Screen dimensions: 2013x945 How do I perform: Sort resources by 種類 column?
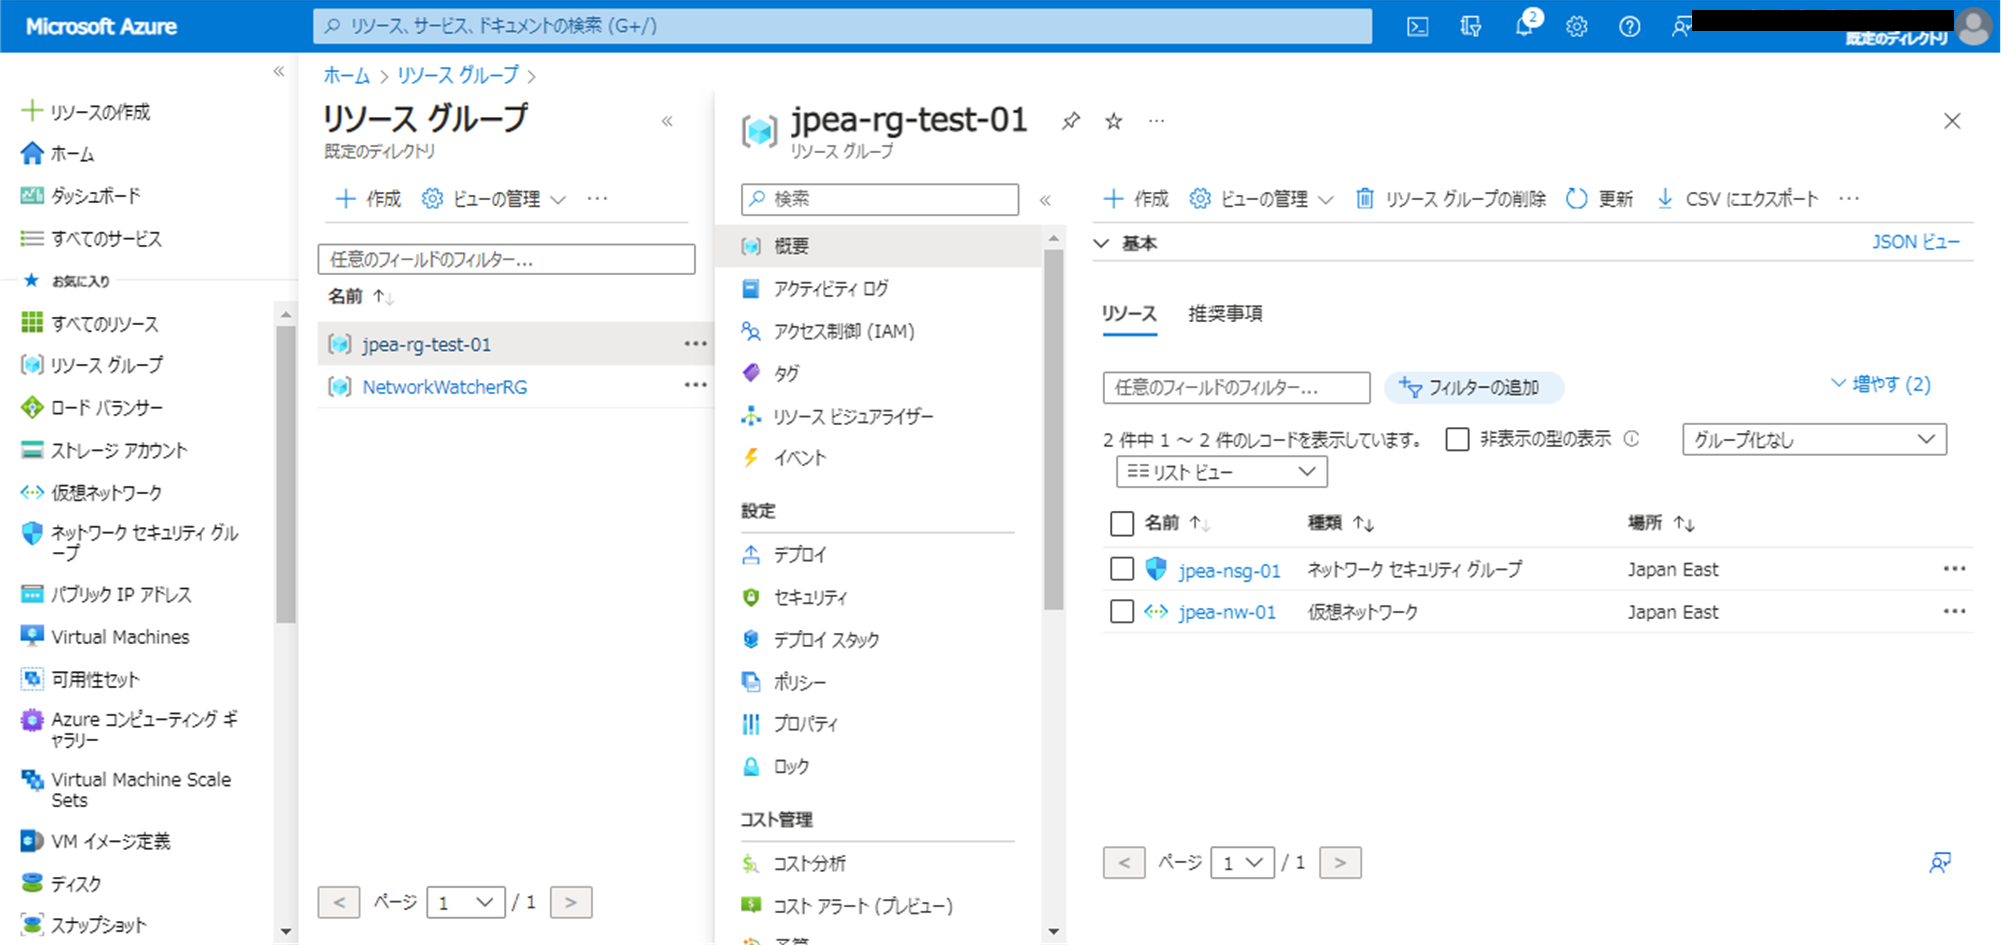(1341, 523)
